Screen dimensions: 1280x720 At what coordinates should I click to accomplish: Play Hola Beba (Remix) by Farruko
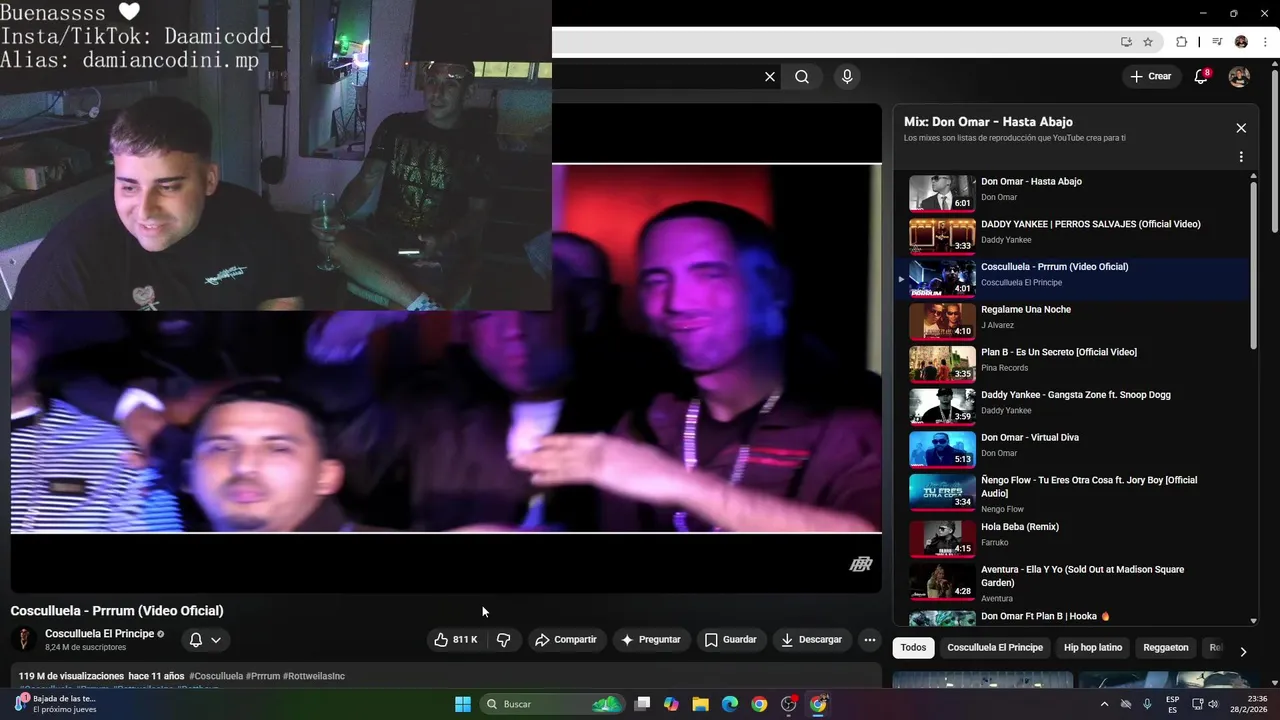1073,538
